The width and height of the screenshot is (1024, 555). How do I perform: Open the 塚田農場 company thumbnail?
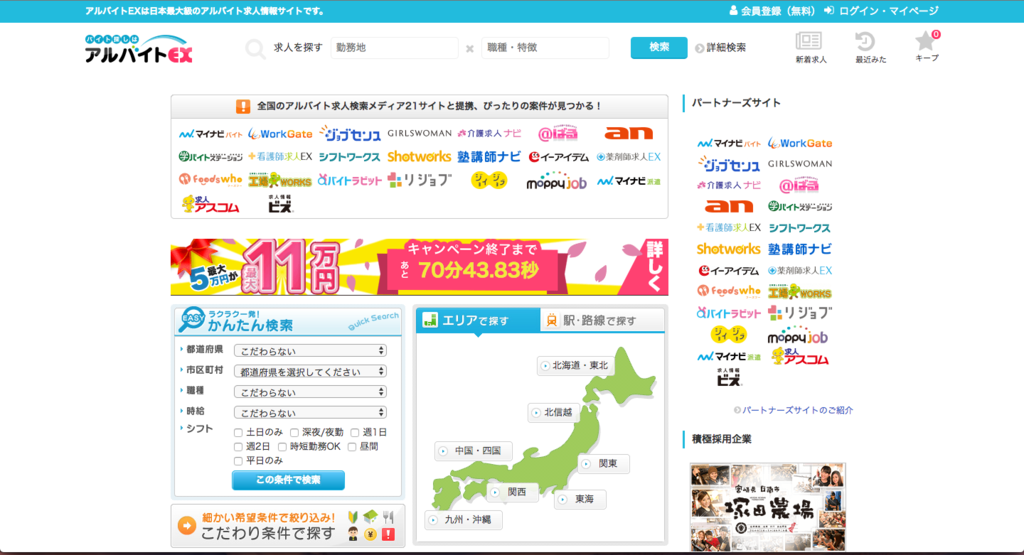(x=768, y=507)
